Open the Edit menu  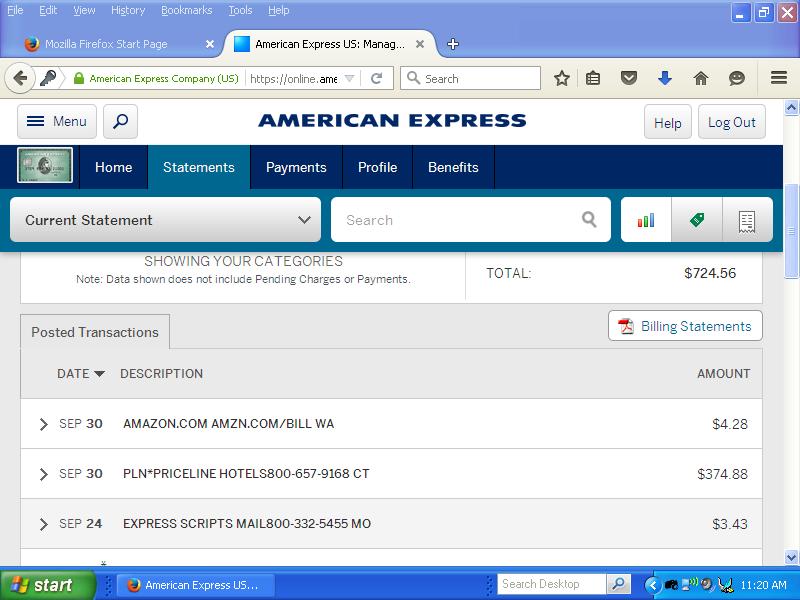click(x=48, y=10)
